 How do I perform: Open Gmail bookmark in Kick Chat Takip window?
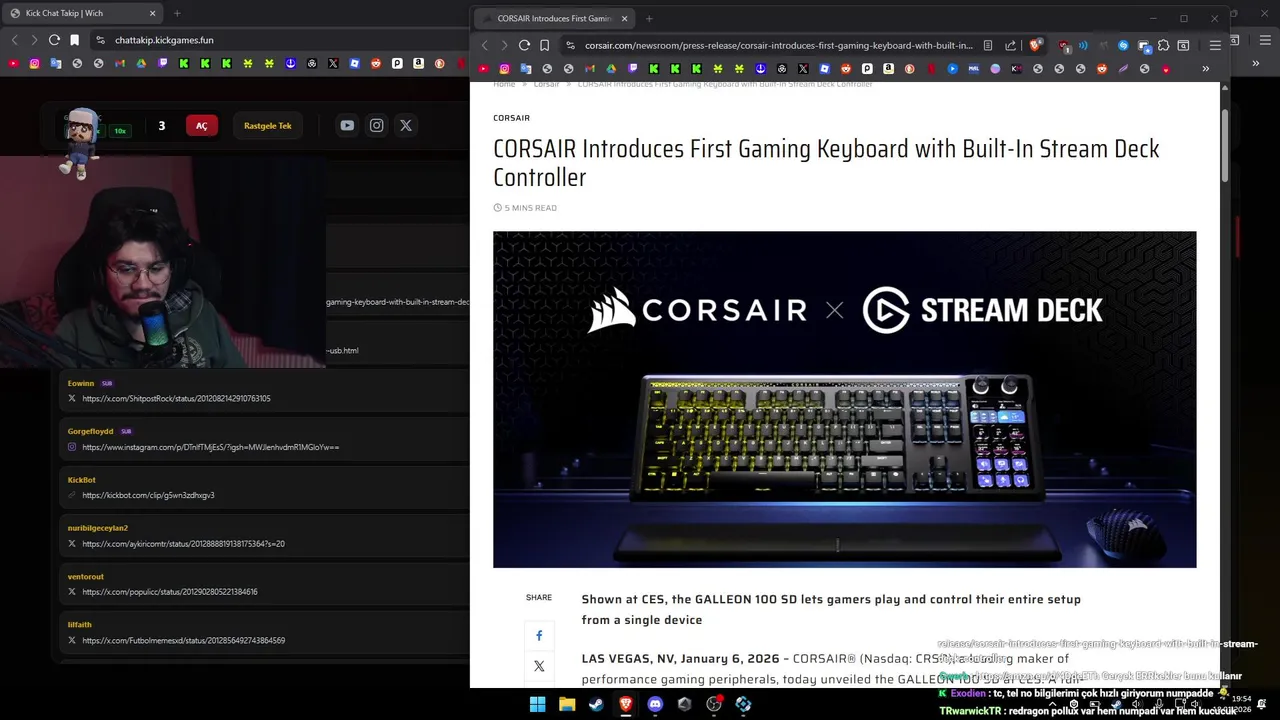click(120, 63)
